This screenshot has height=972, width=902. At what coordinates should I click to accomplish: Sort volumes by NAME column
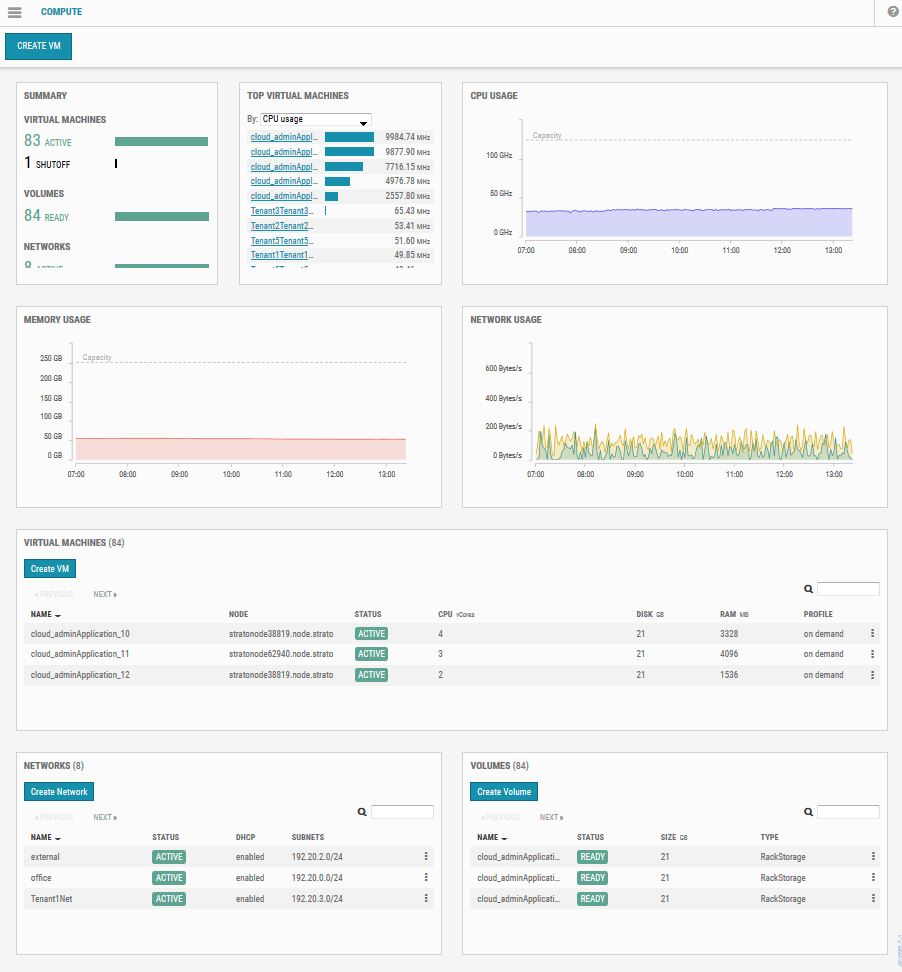tap(492, 837)
